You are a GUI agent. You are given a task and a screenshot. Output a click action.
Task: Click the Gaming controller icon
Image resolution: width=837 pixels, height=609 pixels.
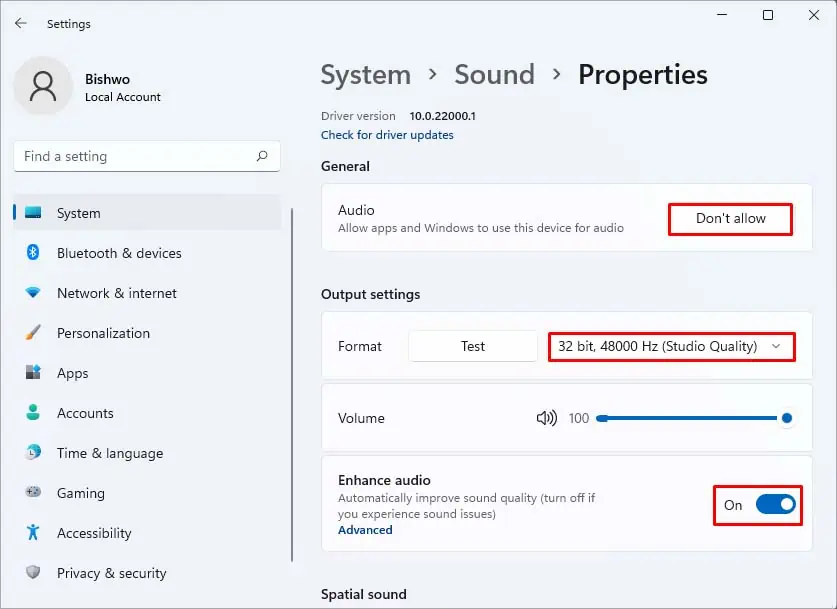click(x=33, y=492)
